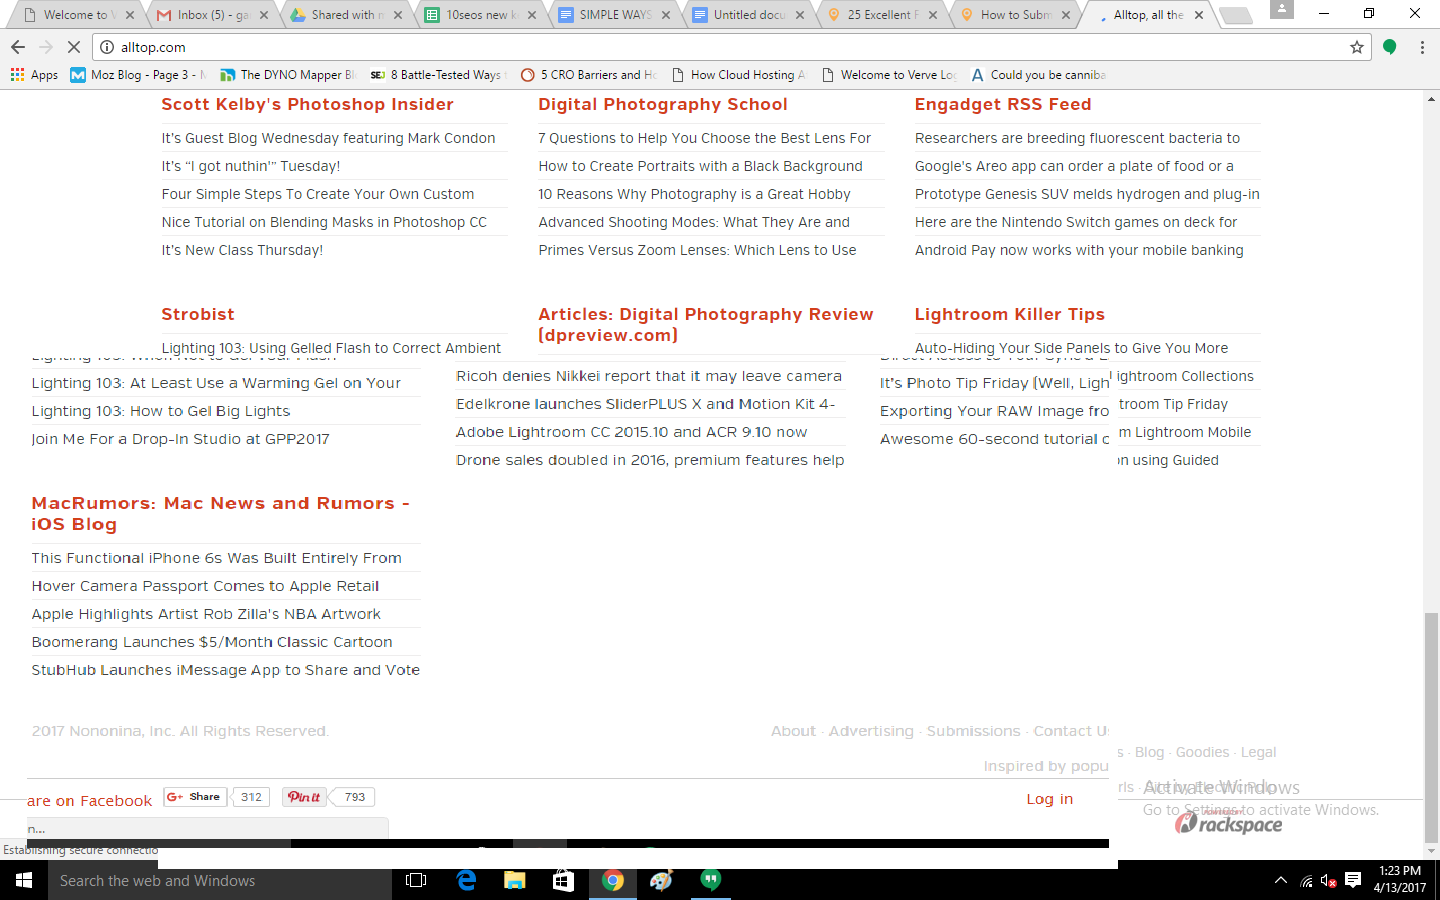Share the page with Google+ Share button
This screenshot has height=900, width=1440.
click(x=196, y=797)
